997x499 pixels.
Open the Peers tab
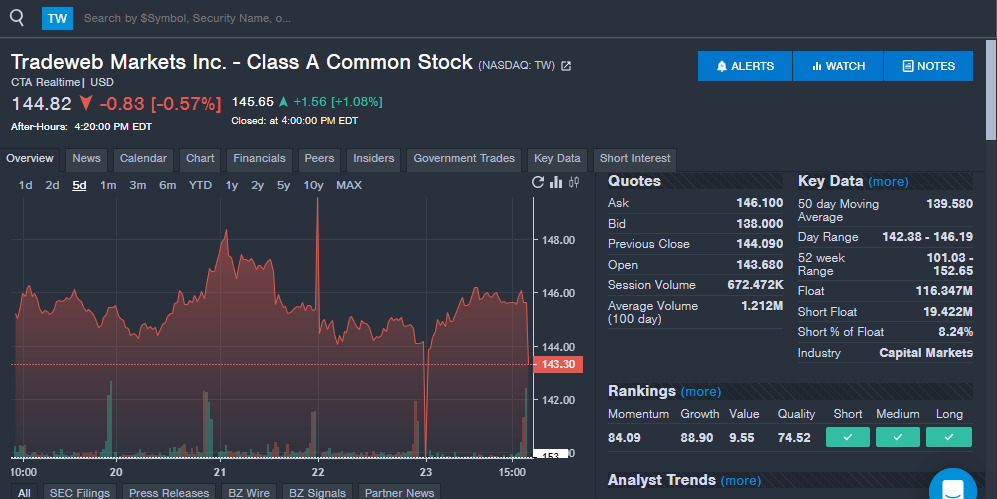tap(319, 159)
